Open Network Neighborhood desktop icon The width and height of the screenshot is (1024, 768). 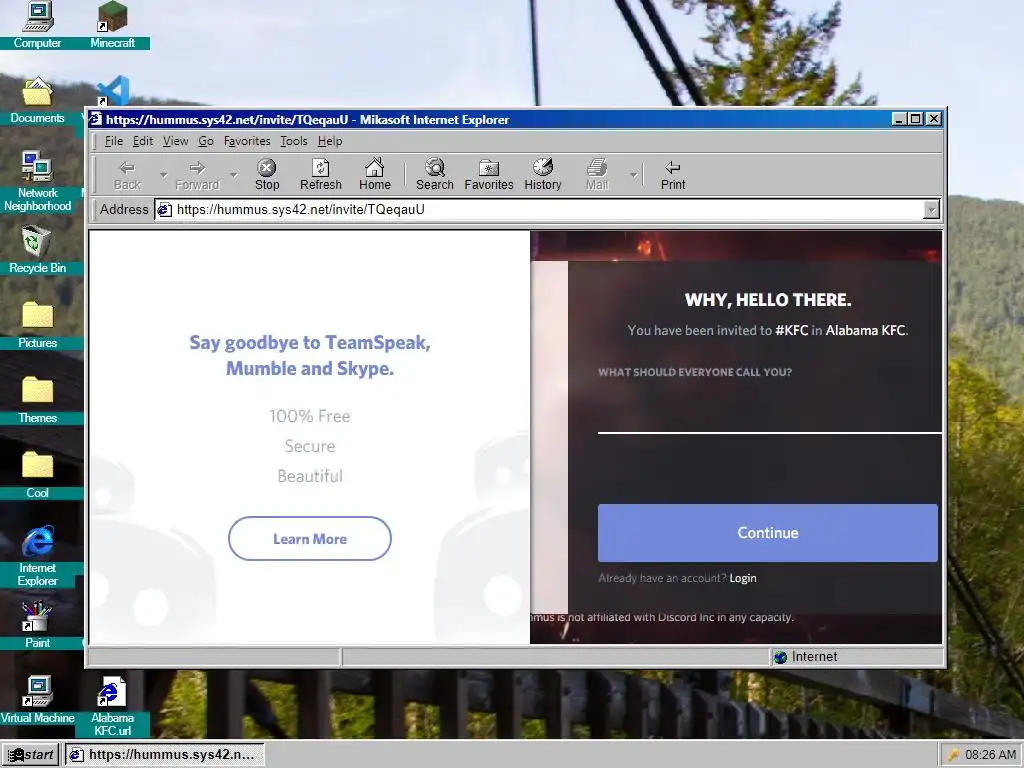37,182
